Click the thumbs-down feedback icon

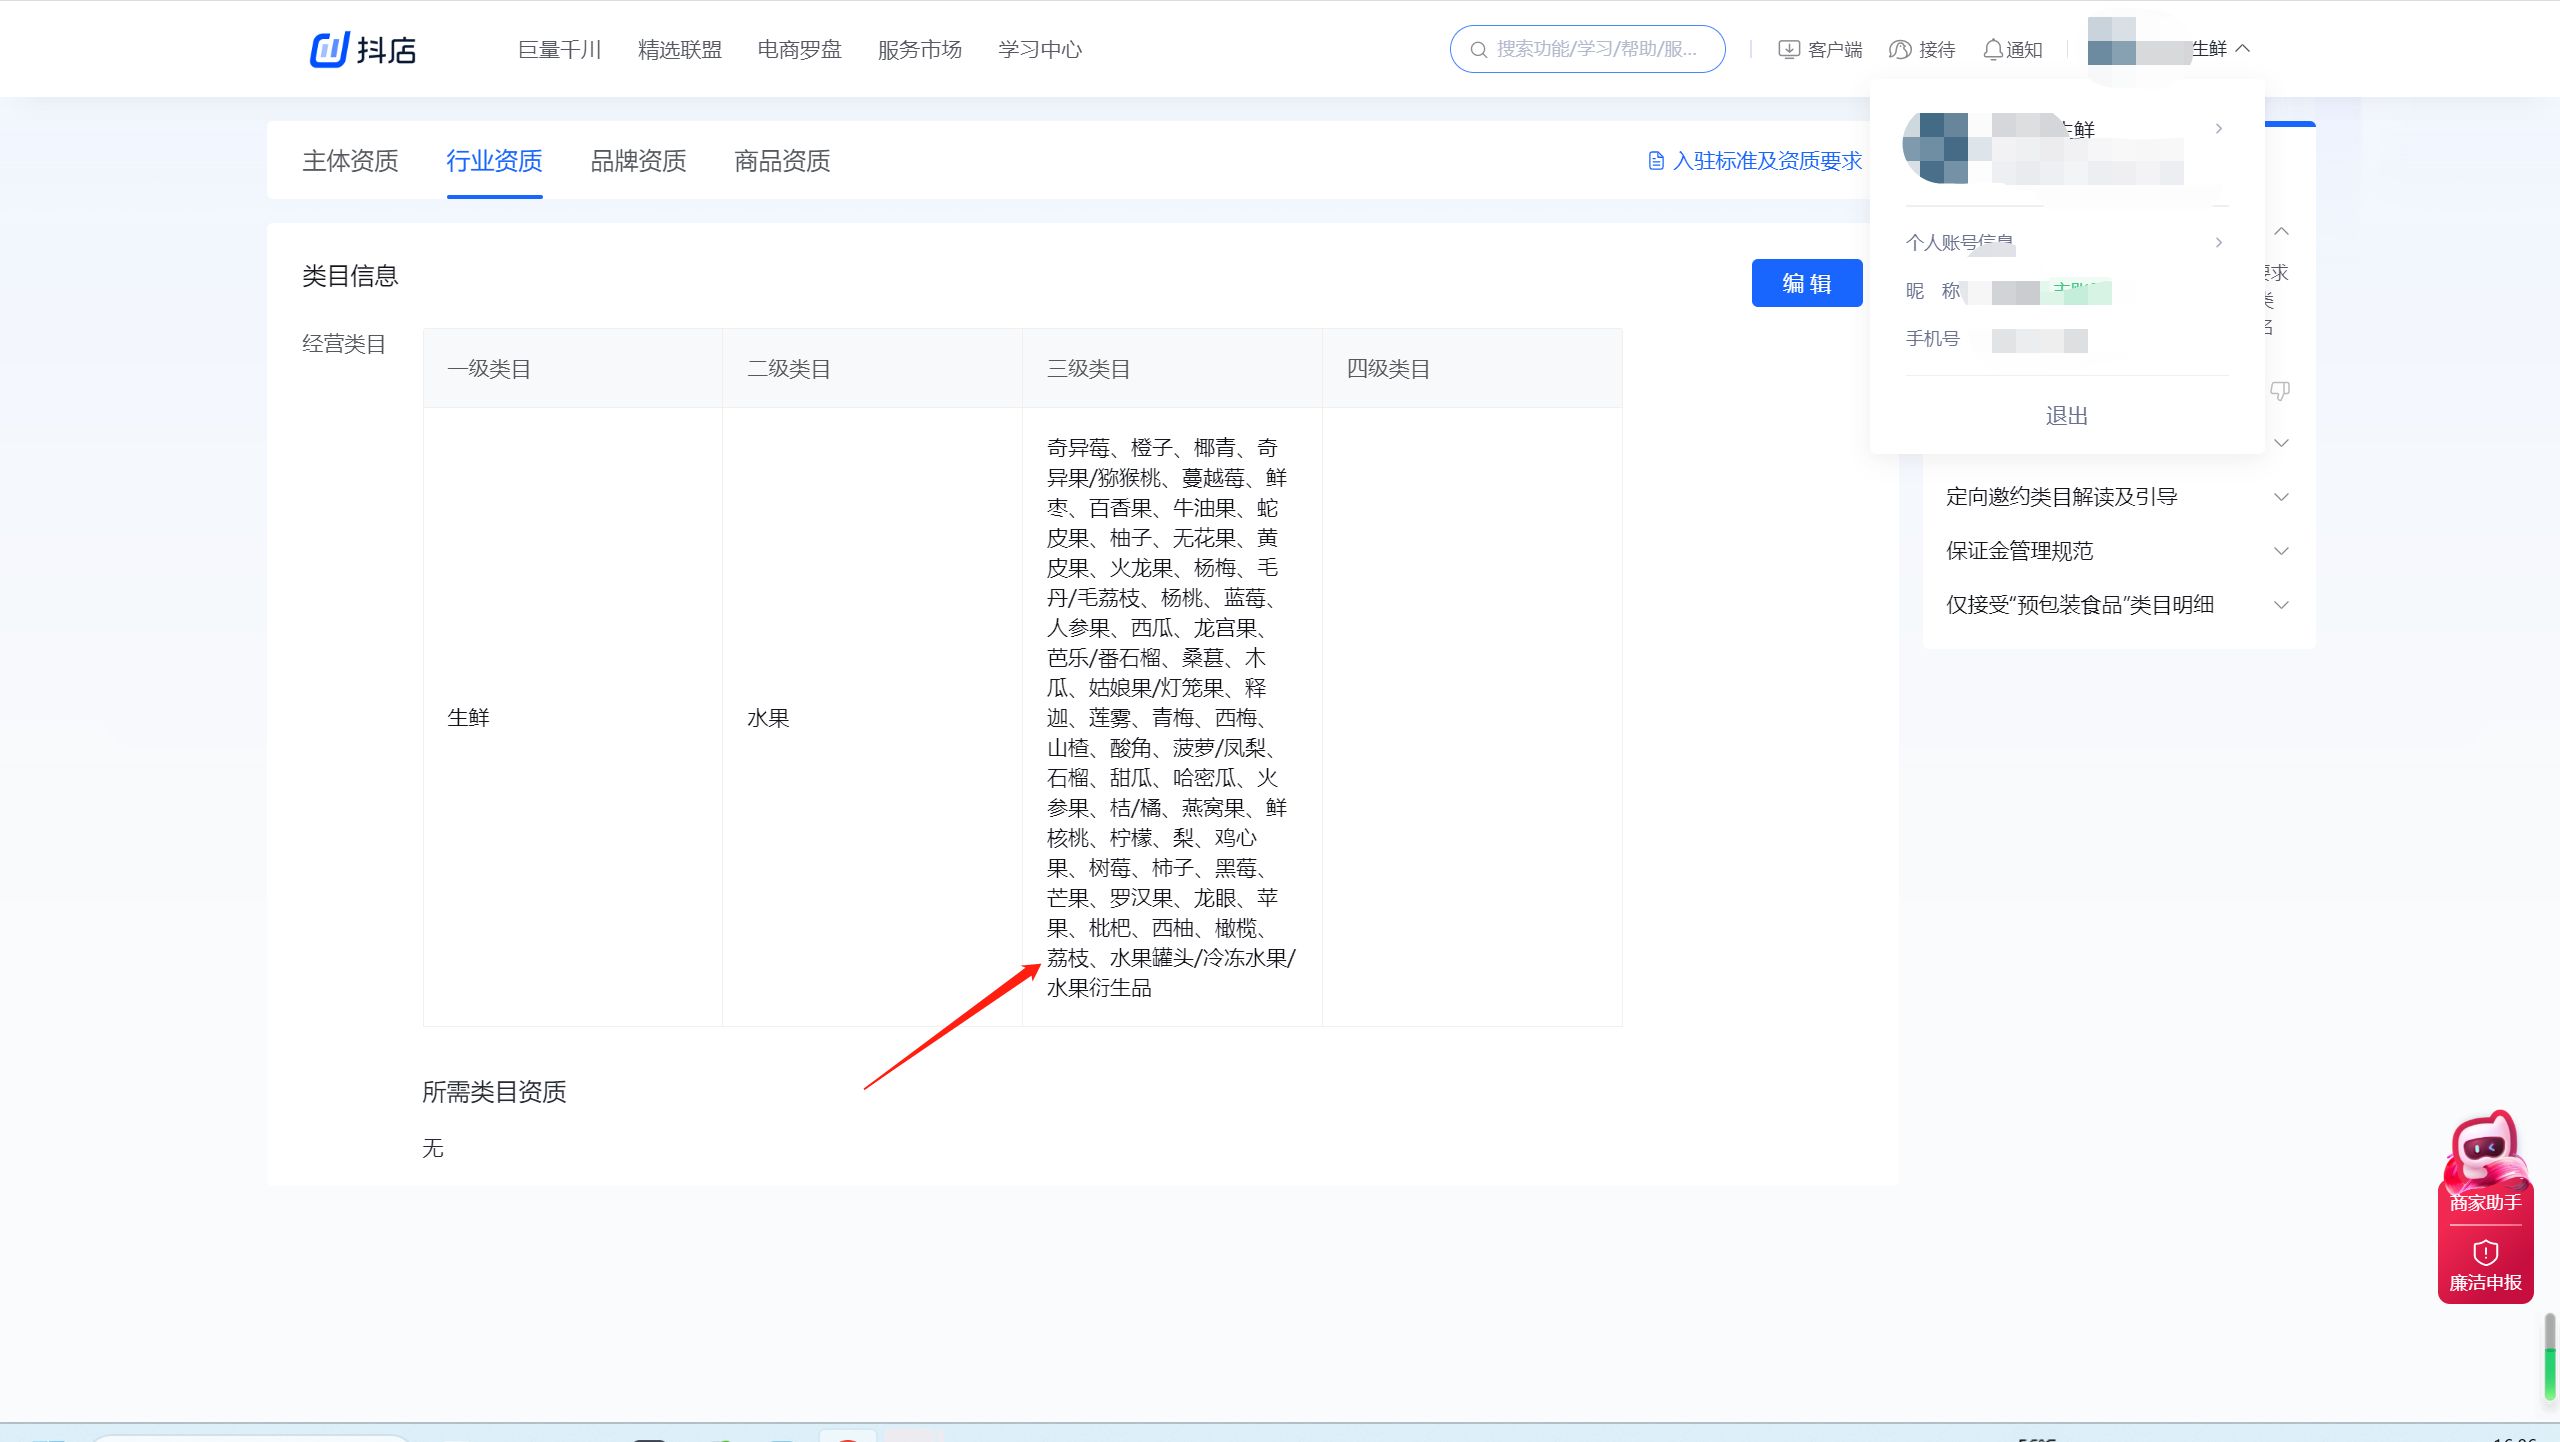pos(2280,391)
